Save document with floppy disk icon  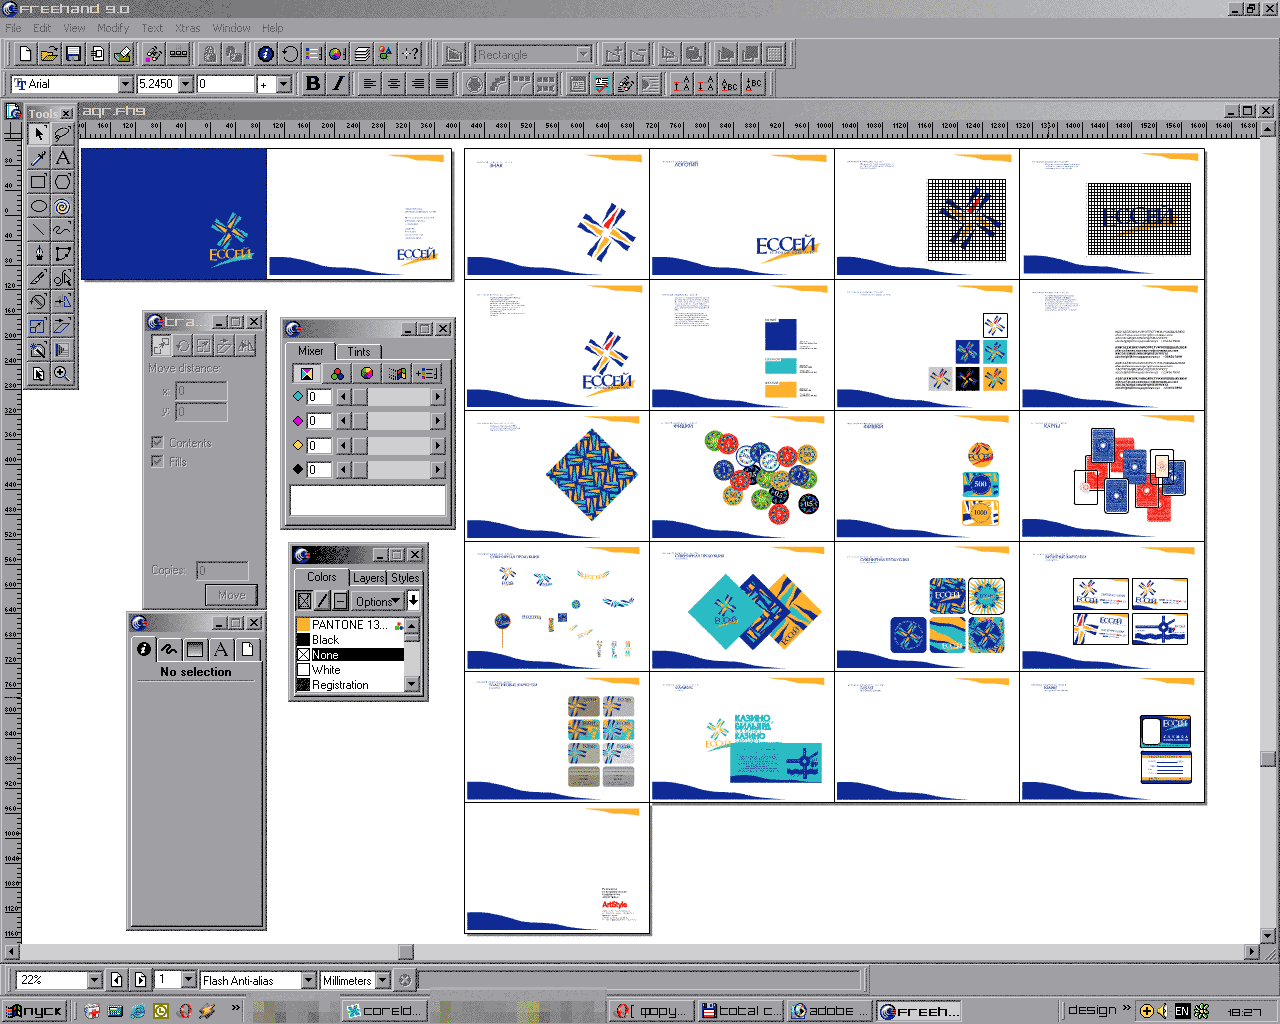[73, 53]
